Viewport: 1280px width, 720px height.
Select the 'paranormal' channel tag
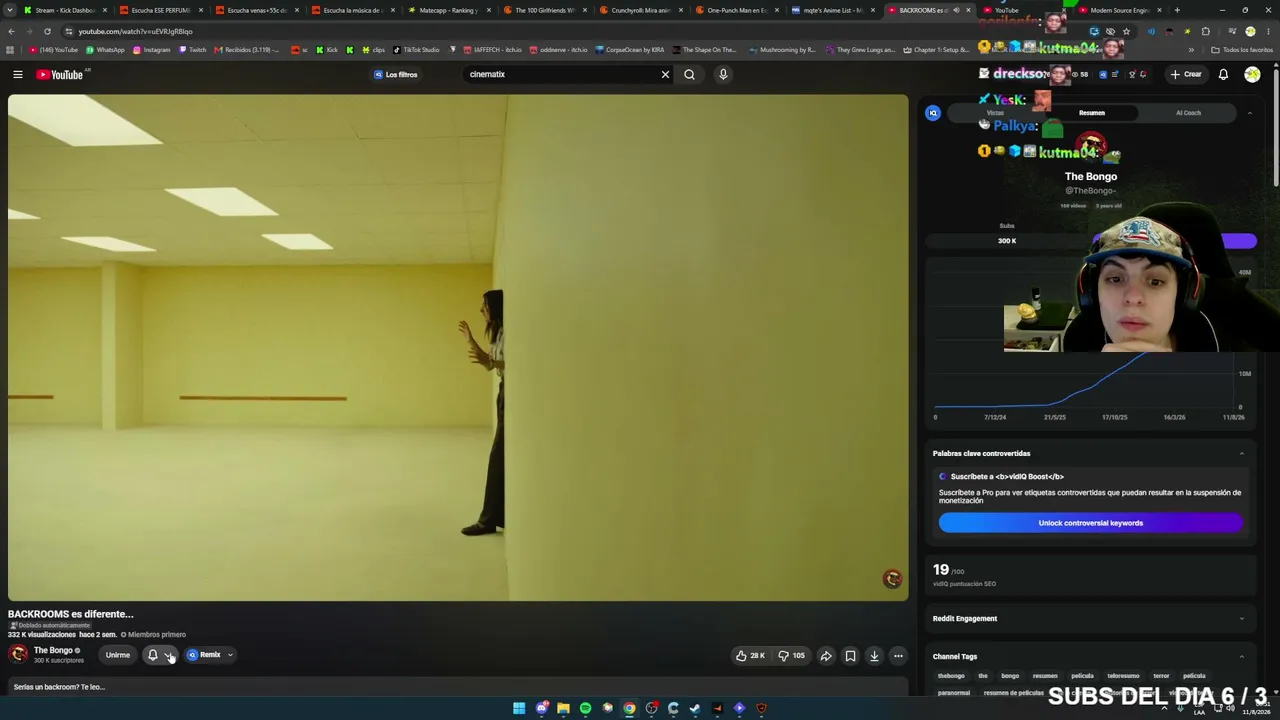(954, 693)
